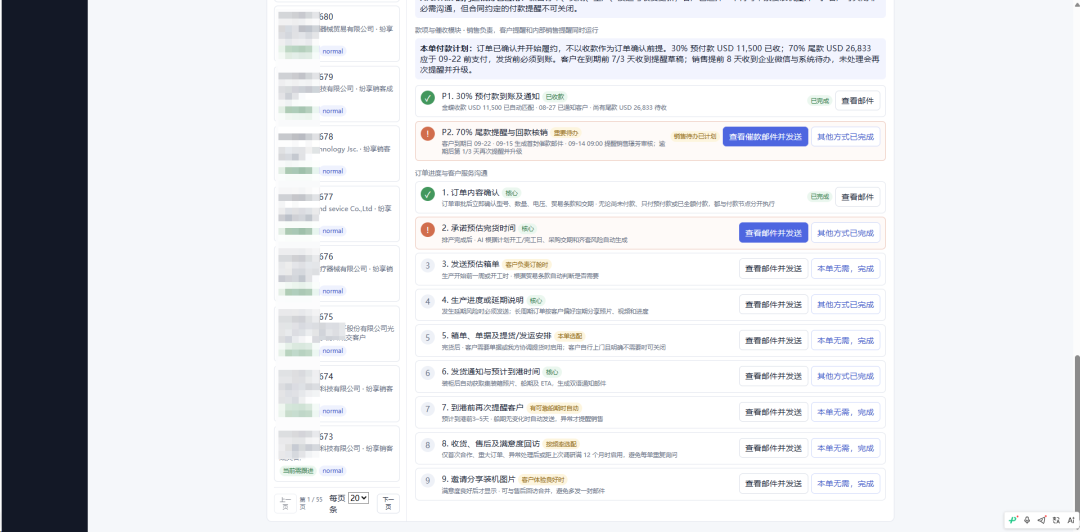Image resolution: width=1080 pixels, height=532 pixels.
Task: Click the translate icon in floating toolbar
Action: click(1056, 520)
